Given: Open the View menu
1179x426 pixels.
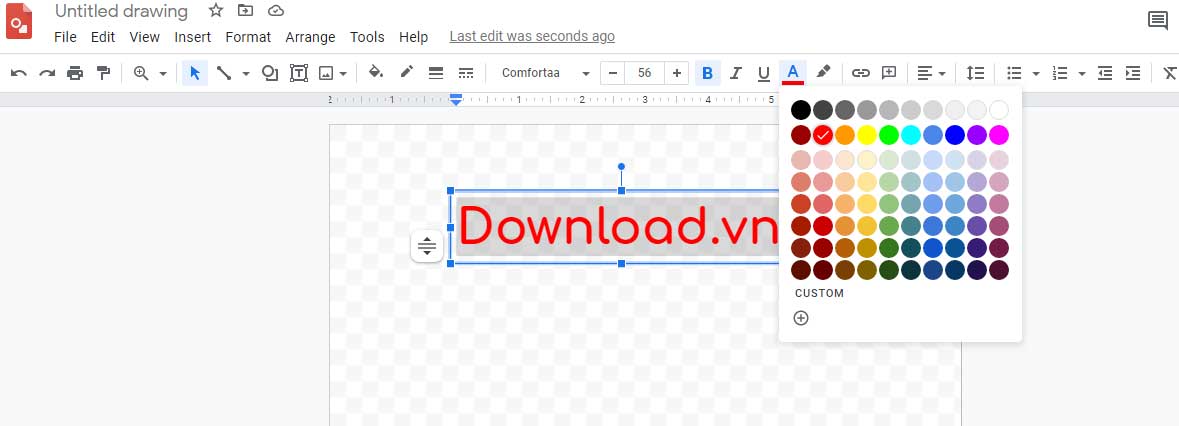Looking at the screenshot, I should pos(144,37).
